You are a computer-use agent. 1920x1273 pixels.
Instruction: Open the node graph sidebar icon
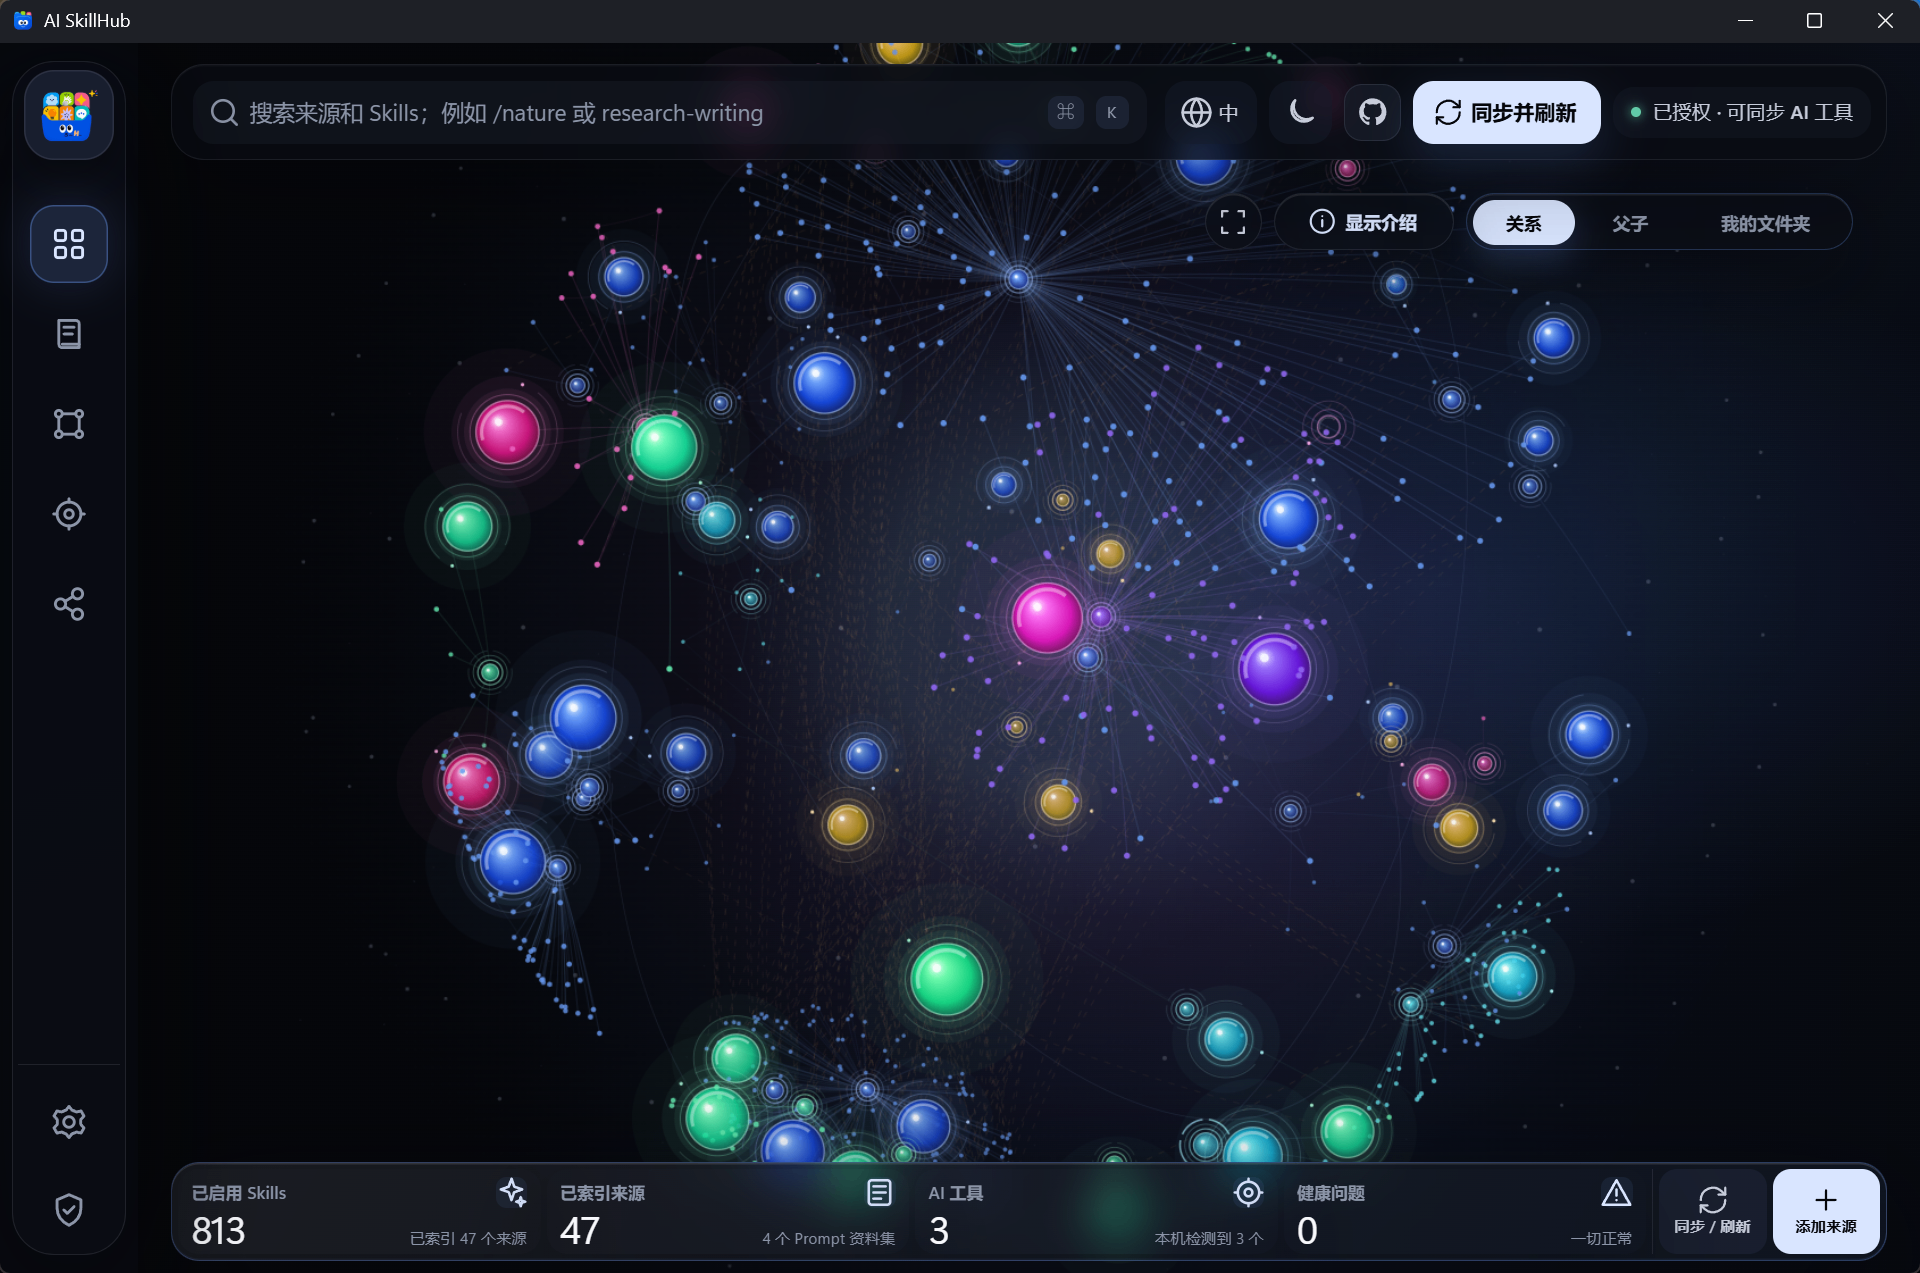[69, 424]
